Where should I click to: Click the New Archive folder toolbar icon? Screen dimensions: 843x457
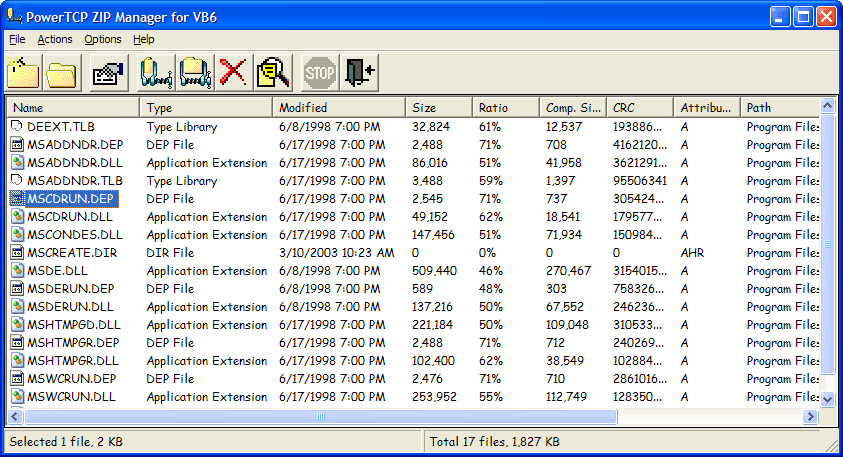pos(23,73)
